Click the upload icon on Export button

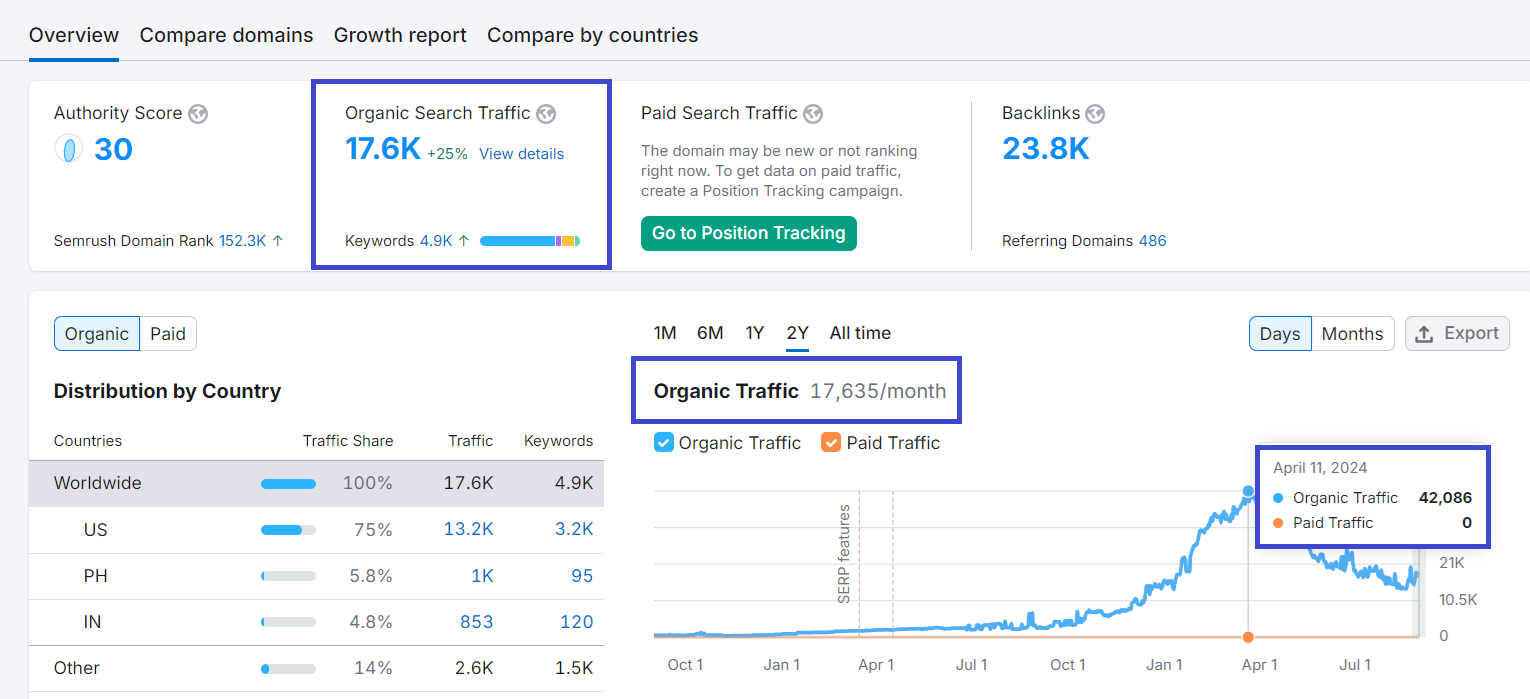click(1425, 334)
